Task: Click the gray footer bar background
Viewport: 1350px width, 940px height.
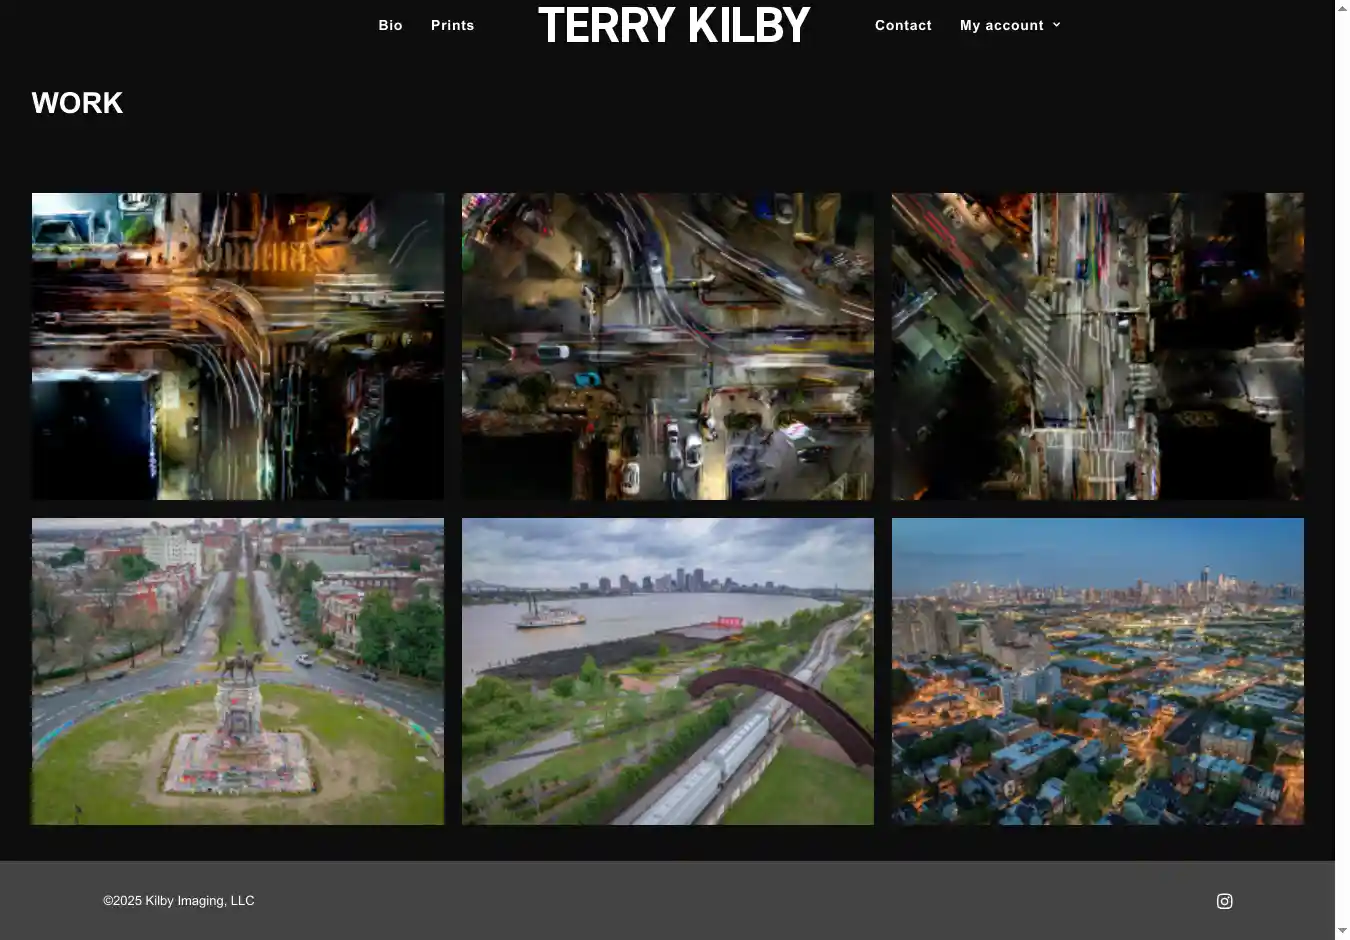Action: [700, 901]
